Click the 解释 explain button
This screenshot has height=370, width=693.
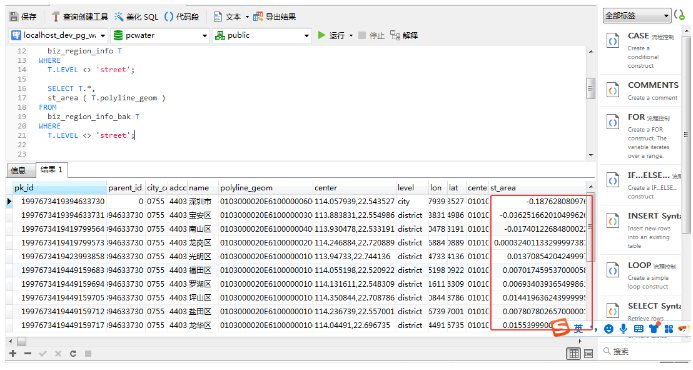pos(404,35)
